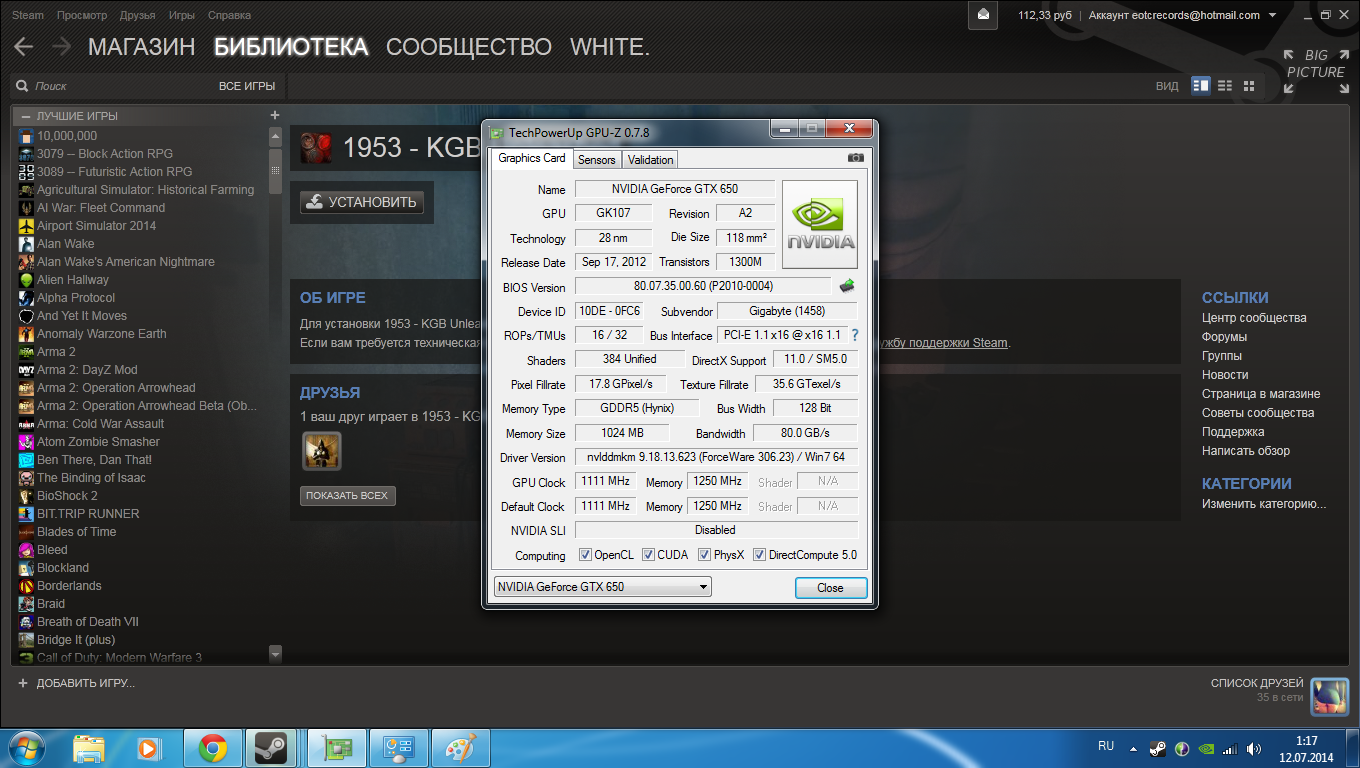Open the Steam inbox envelope icon
Viewport: 1360px width, 768px height.
pos(983,15)
